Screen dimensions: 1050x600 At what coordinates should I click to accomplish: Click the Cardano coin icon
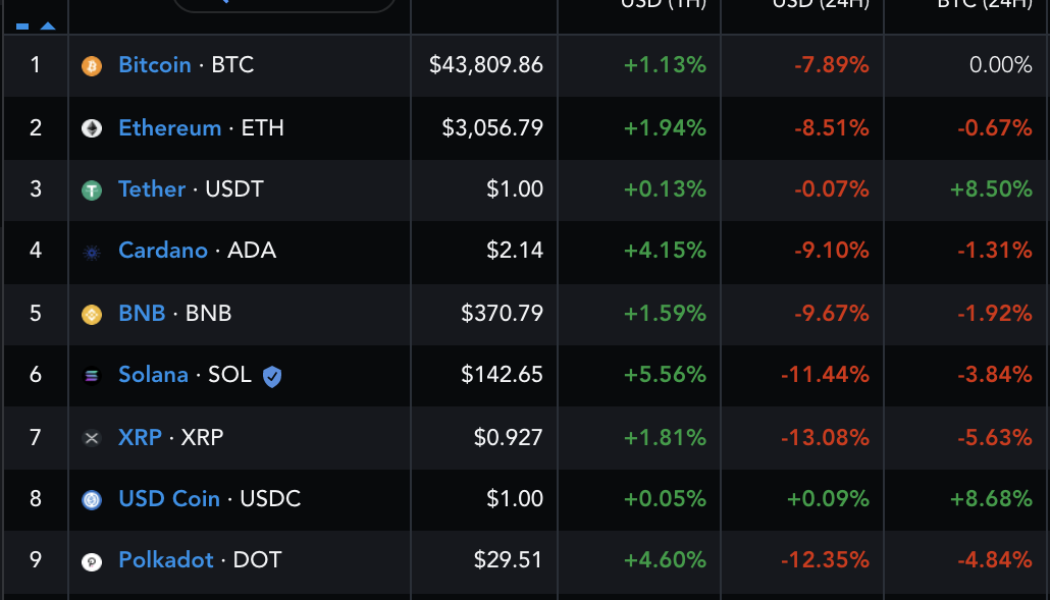point(92,251)
